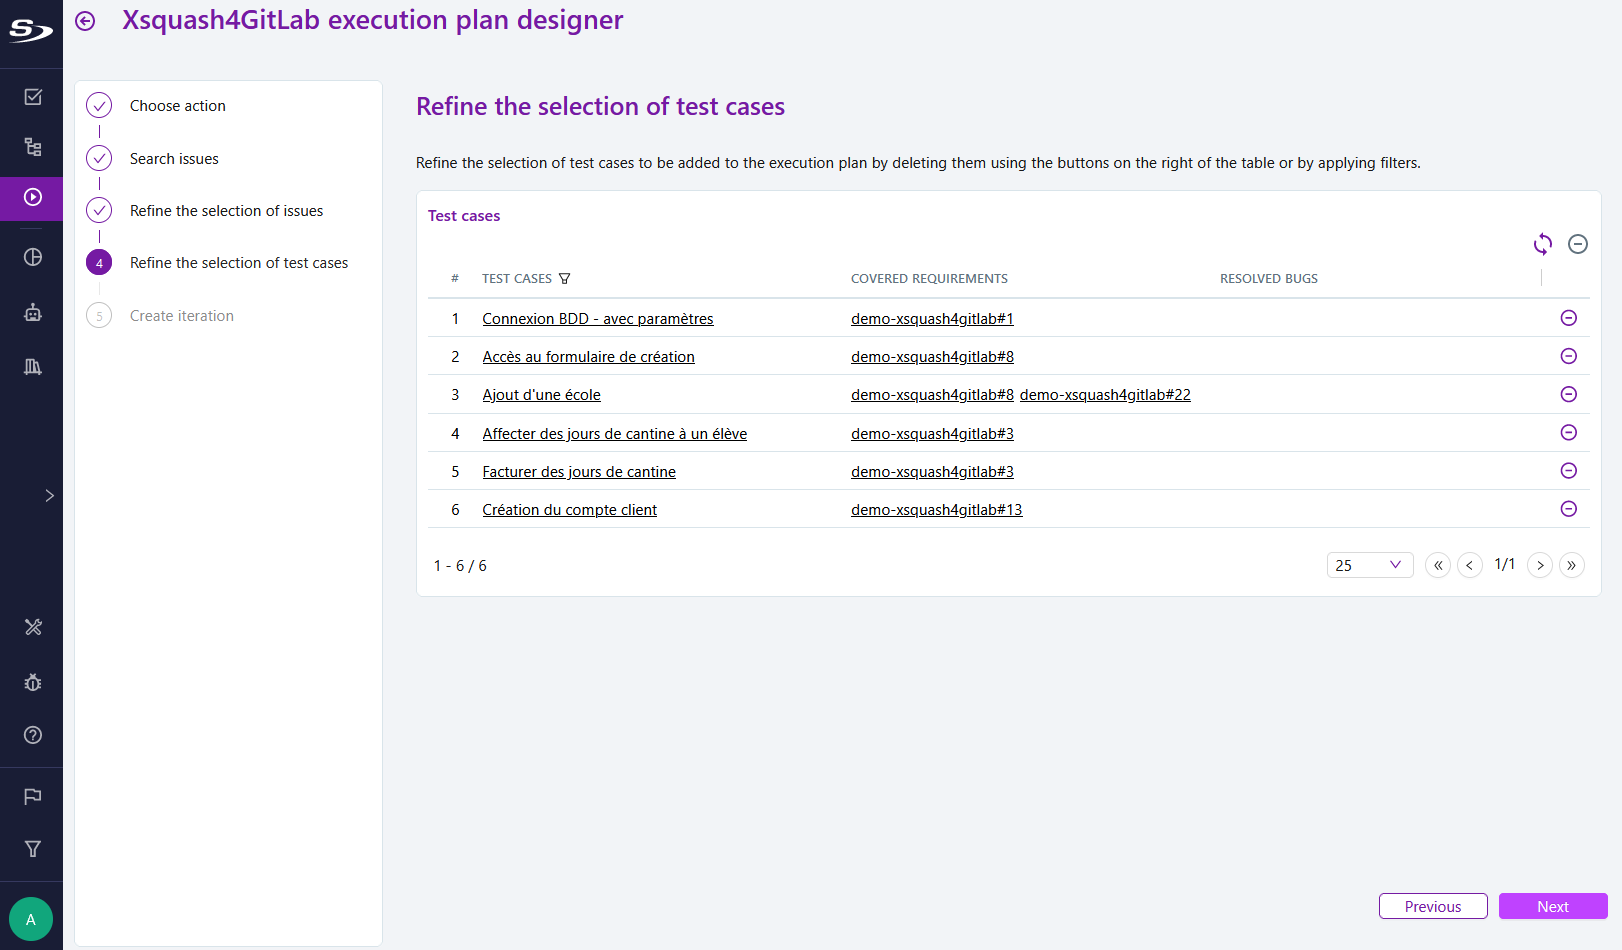Click the Next button
1622x950 pixels.
[x=1553, y=906]
